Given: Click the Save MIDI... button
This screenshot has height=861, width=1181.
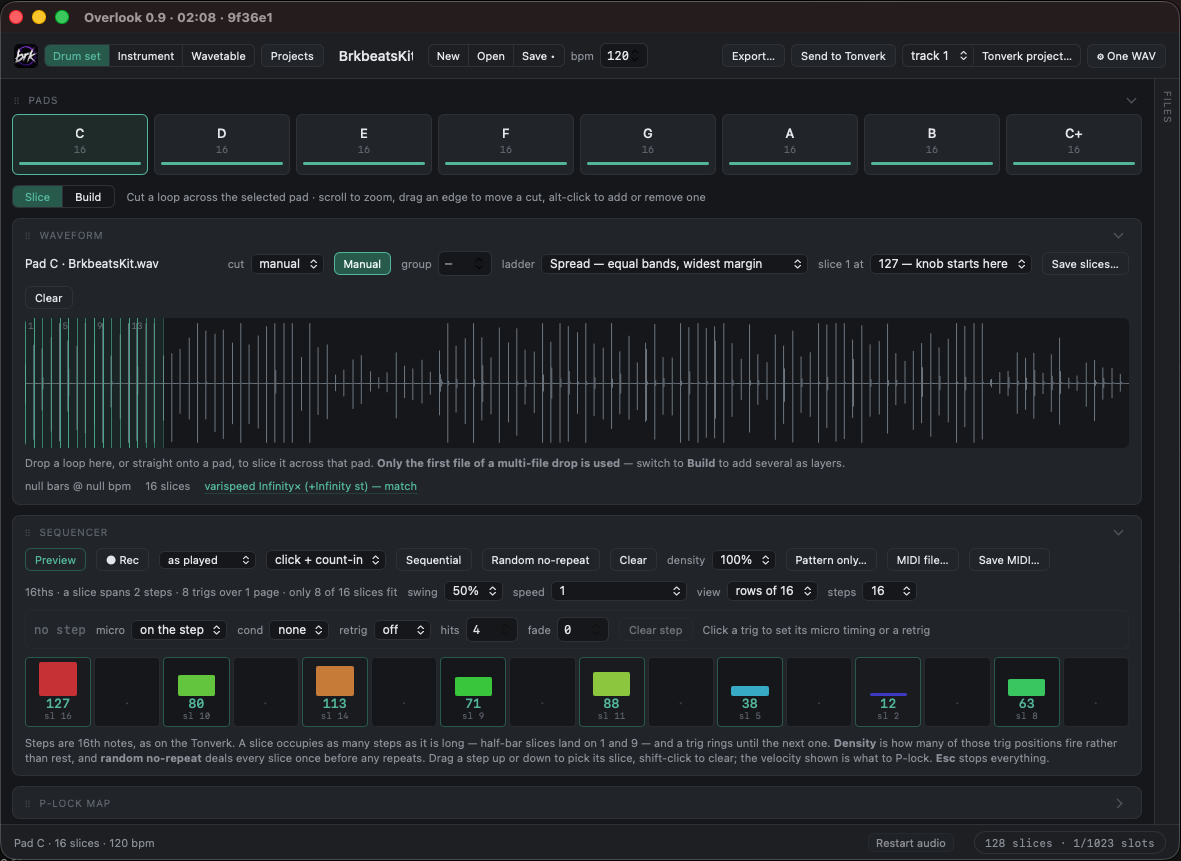Looking at the screenshot, I should point(1009,560).
